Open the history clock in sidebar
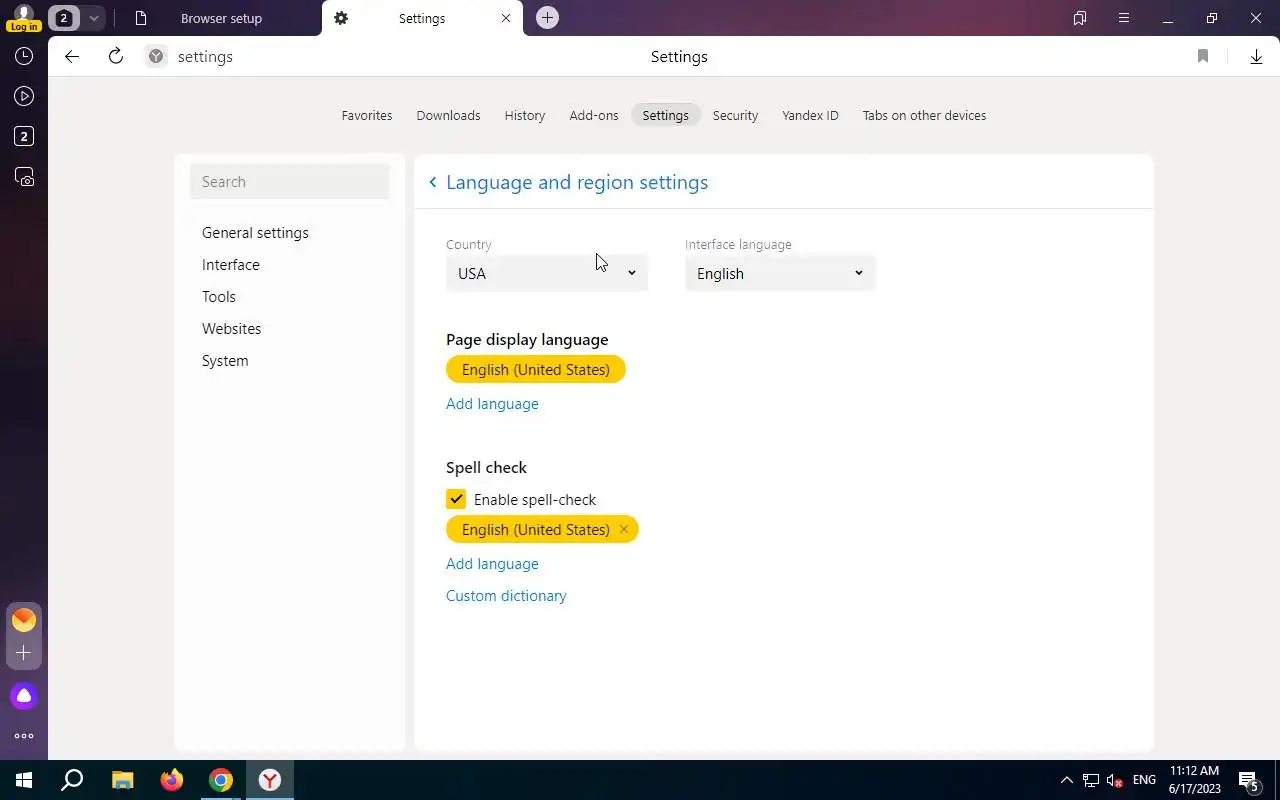Image resolution: width=1280 pixels, height=800 pixels. point(24,57)
